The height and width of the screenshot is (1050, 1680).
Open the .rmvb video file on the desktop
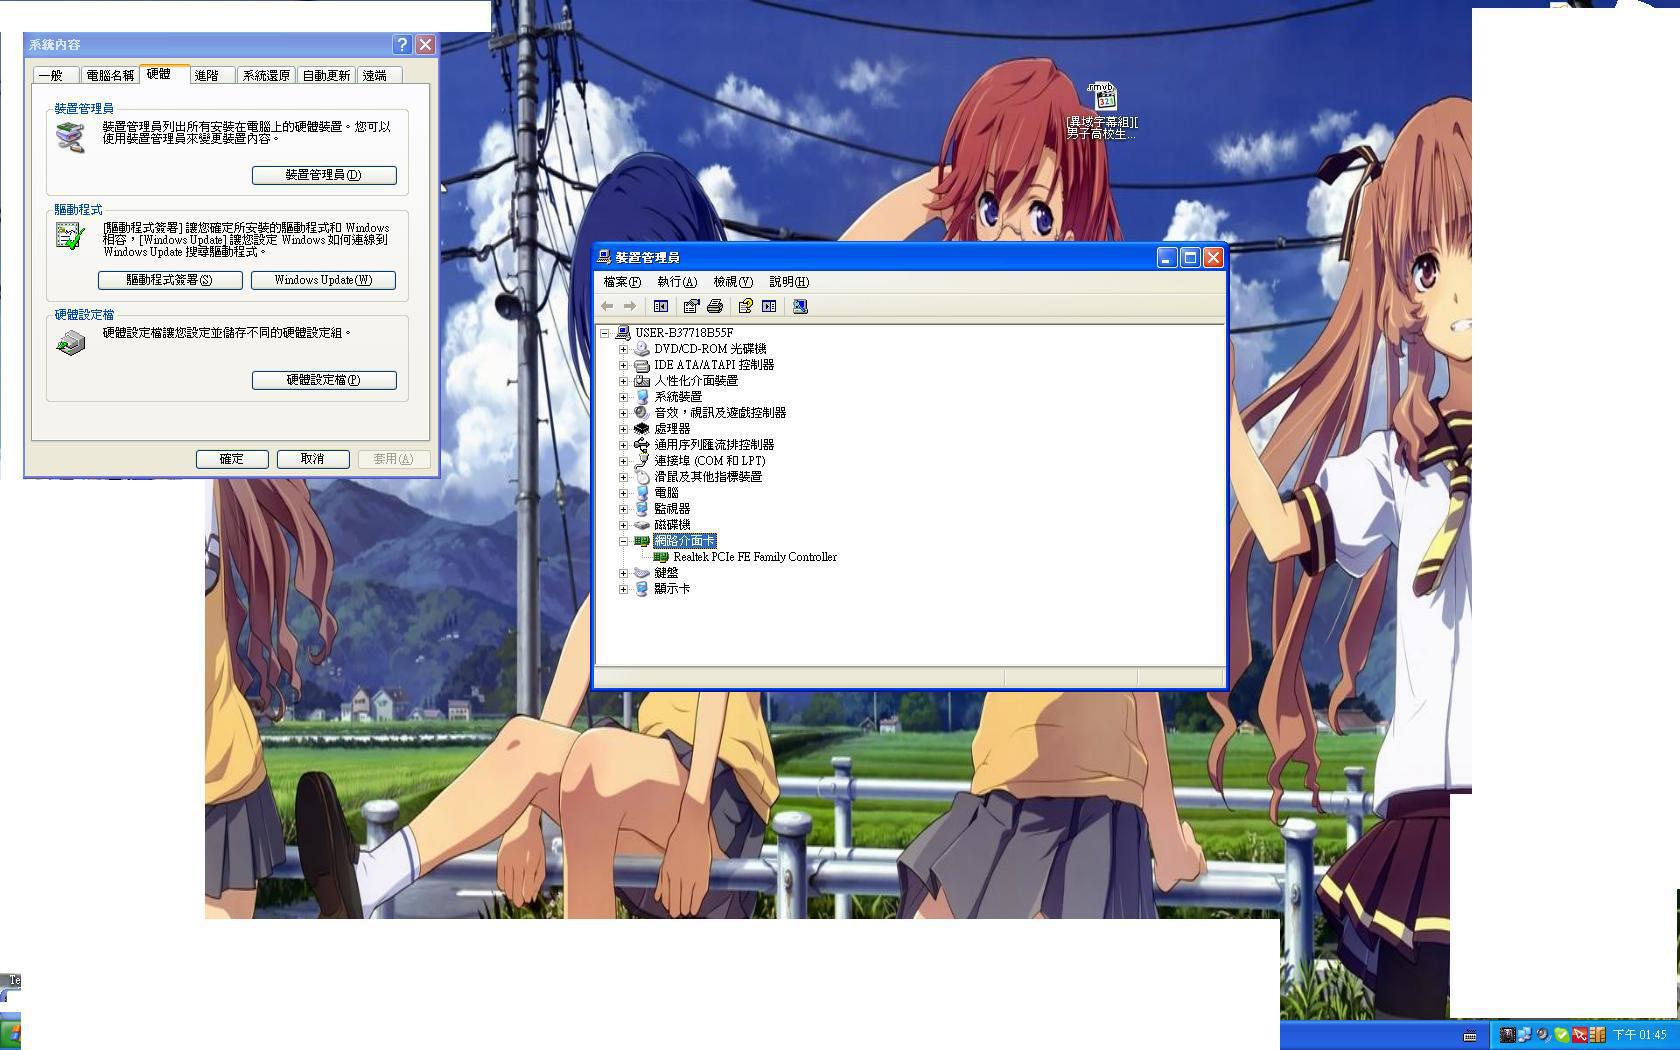click(1101, 110)
